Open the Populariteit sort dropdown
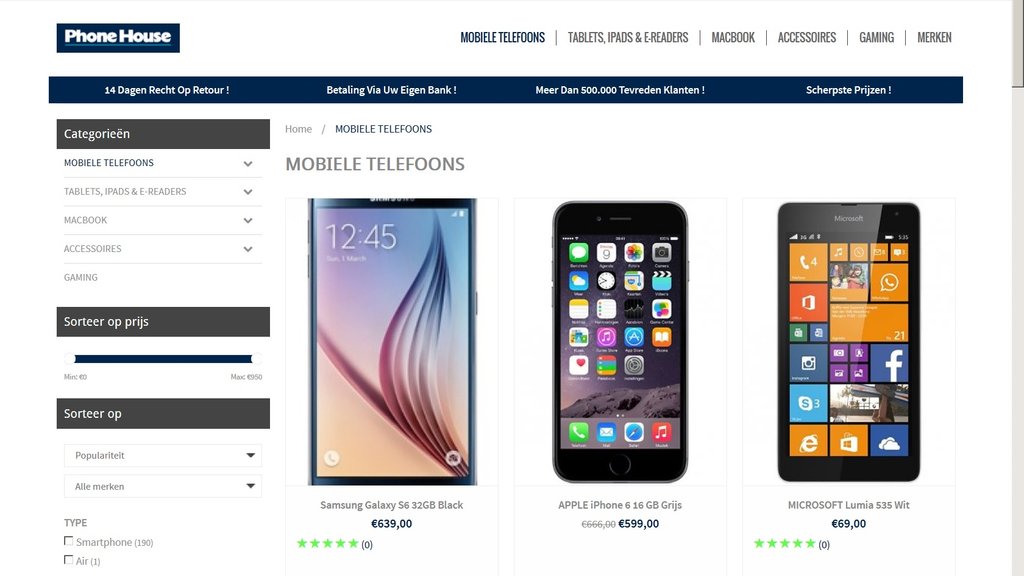 (x=163, y=455)
